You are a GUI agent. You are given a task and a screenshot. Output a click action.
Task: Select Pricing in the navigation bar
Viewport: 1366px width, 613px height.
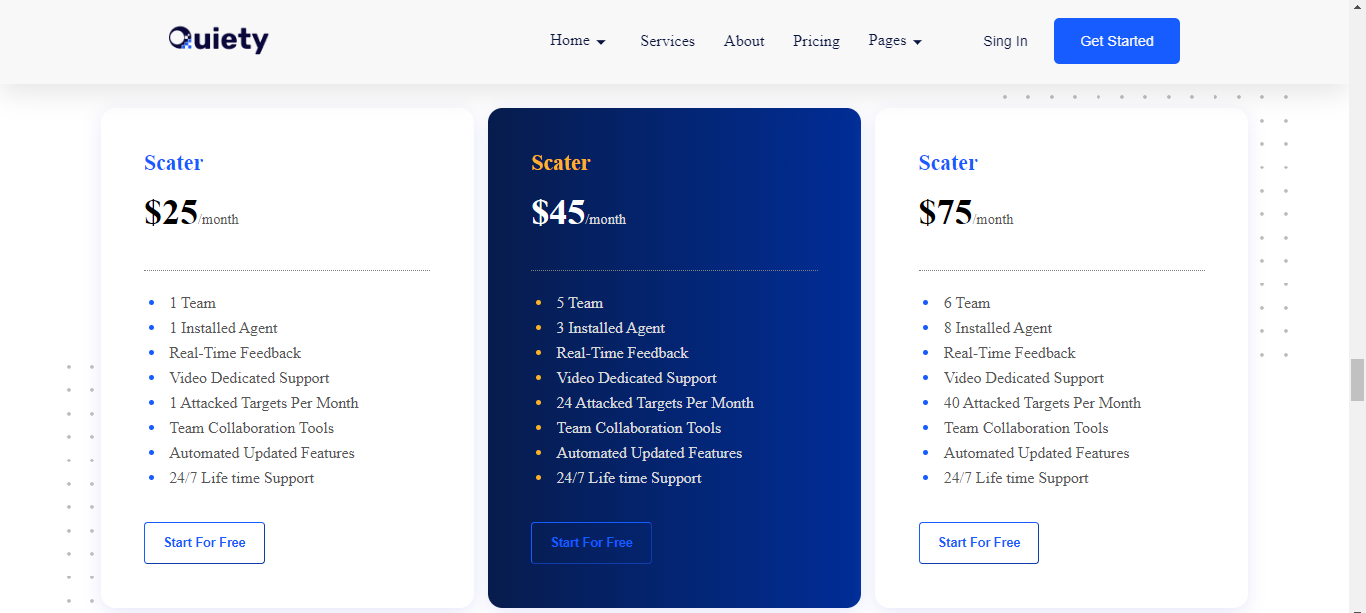pyautogui.click(x=816, y=41)
